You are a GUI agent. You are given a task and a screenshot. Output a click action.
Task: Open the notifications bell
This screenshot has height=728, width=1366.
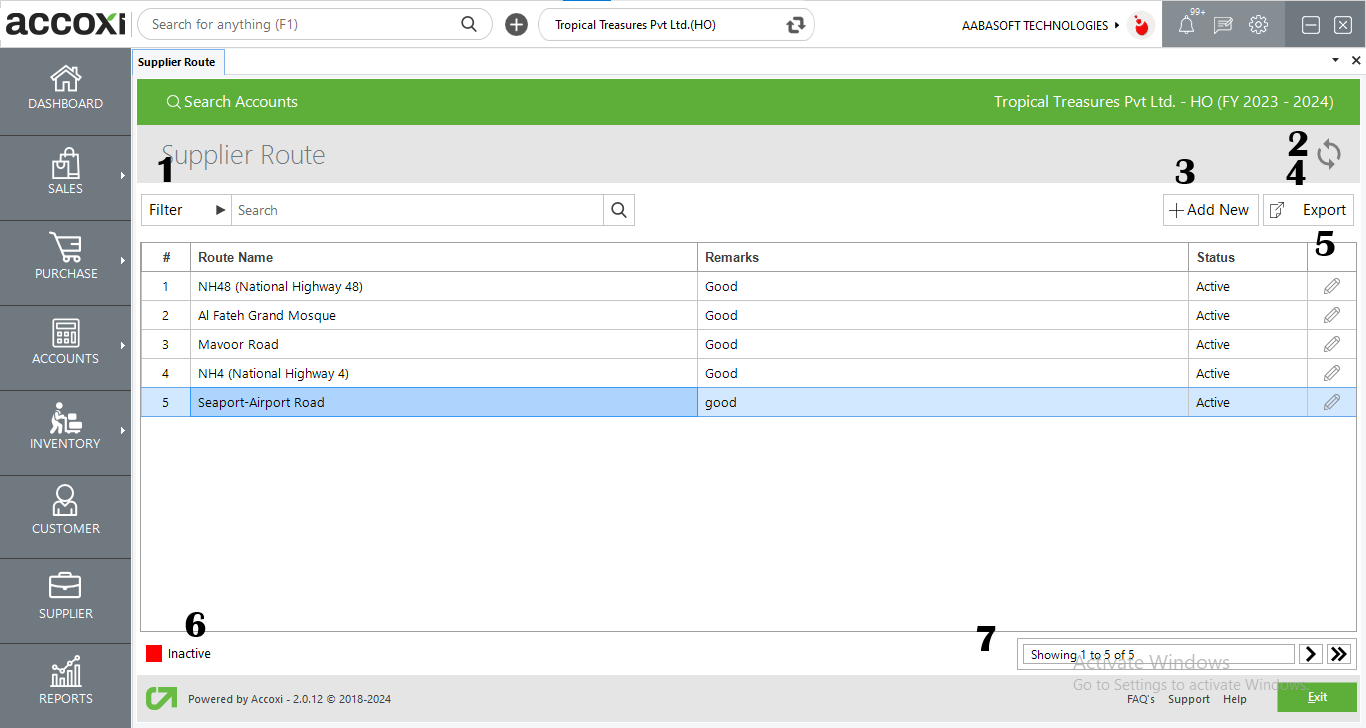(x=1187, y=24)
